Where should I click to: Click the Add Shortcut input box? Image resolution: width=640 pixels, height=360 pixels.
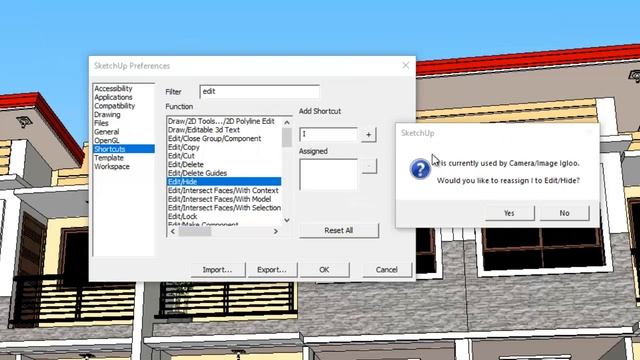(x=329, y=134)
